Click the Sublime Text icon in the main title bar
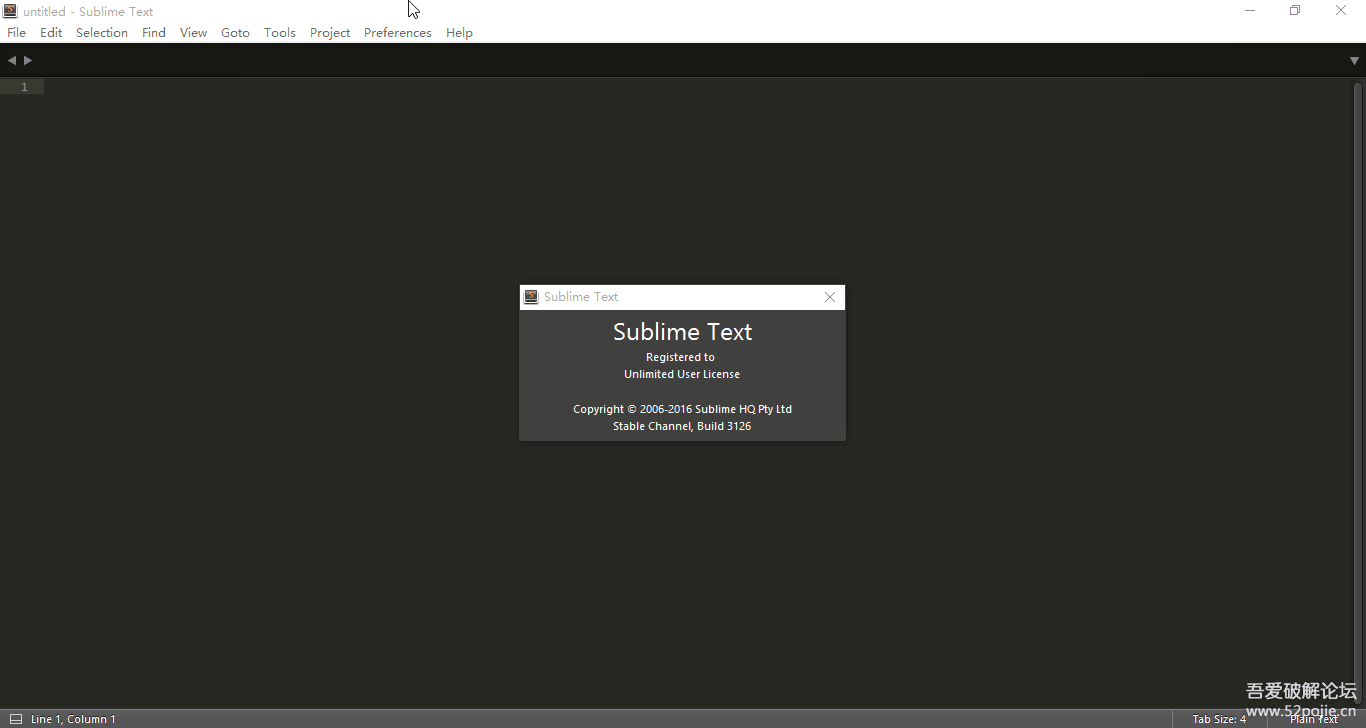 tap(10, 11)
